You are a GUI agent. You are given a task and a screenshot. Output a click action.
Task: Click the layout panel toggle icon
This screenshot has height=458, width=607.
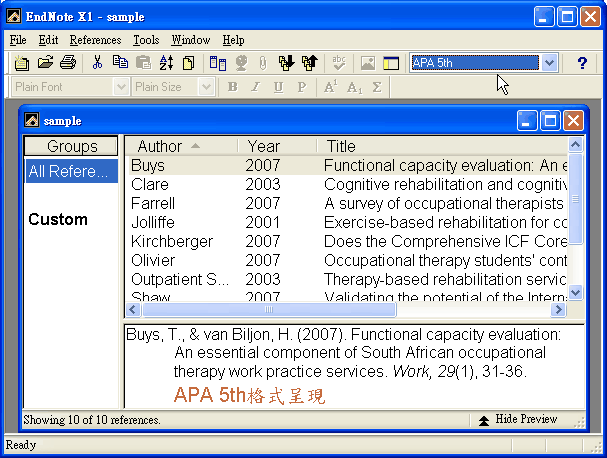point(391,63)
